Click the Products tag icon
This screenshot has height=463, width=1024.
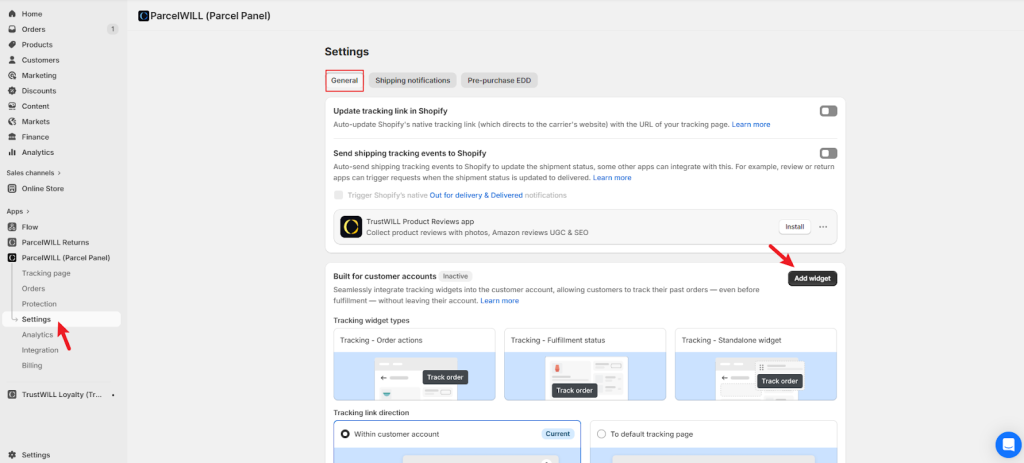click(12, 44)
